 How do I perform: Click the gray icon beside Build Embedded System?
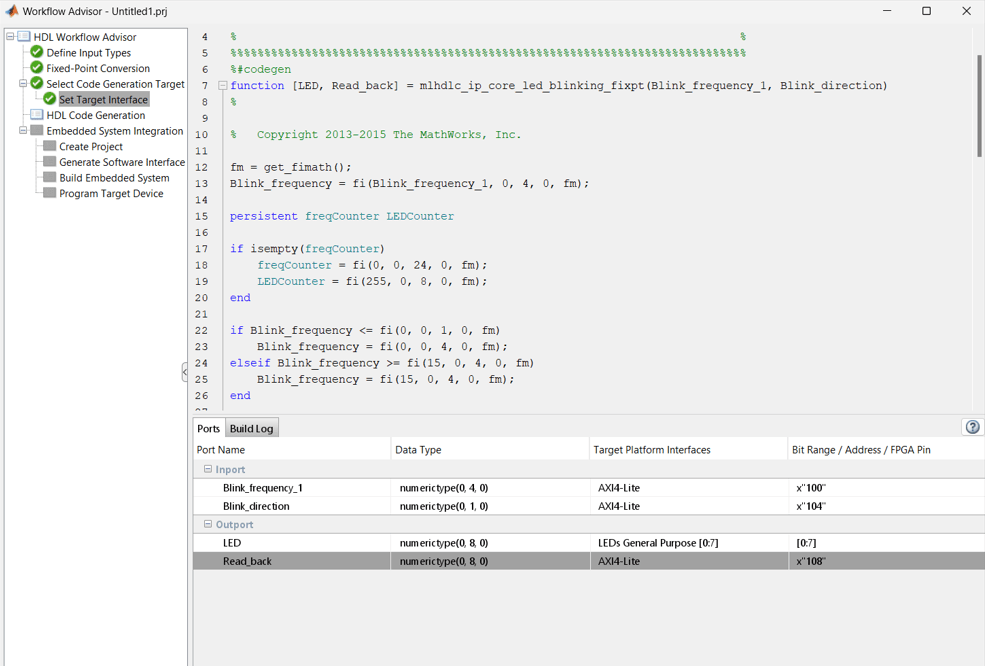click(49, 178)
